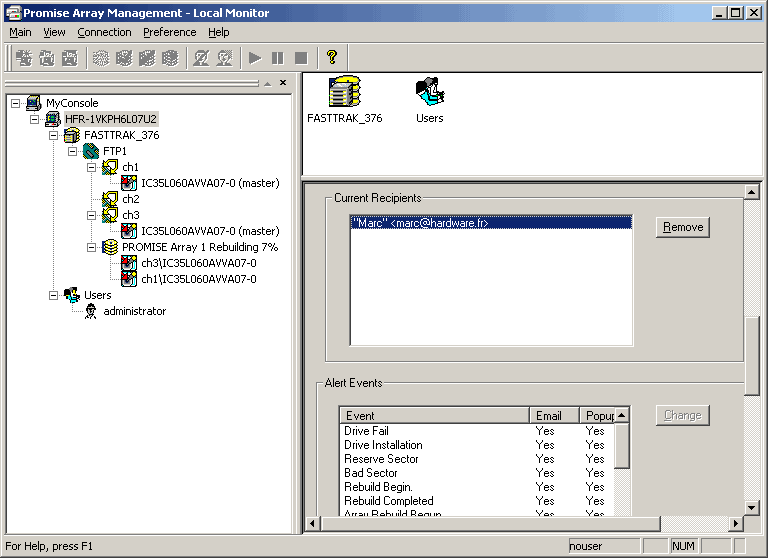Viewport: 768px width, 558px height.
Task: Collapse the Users tree node
Action: click(x=53, y=295)
